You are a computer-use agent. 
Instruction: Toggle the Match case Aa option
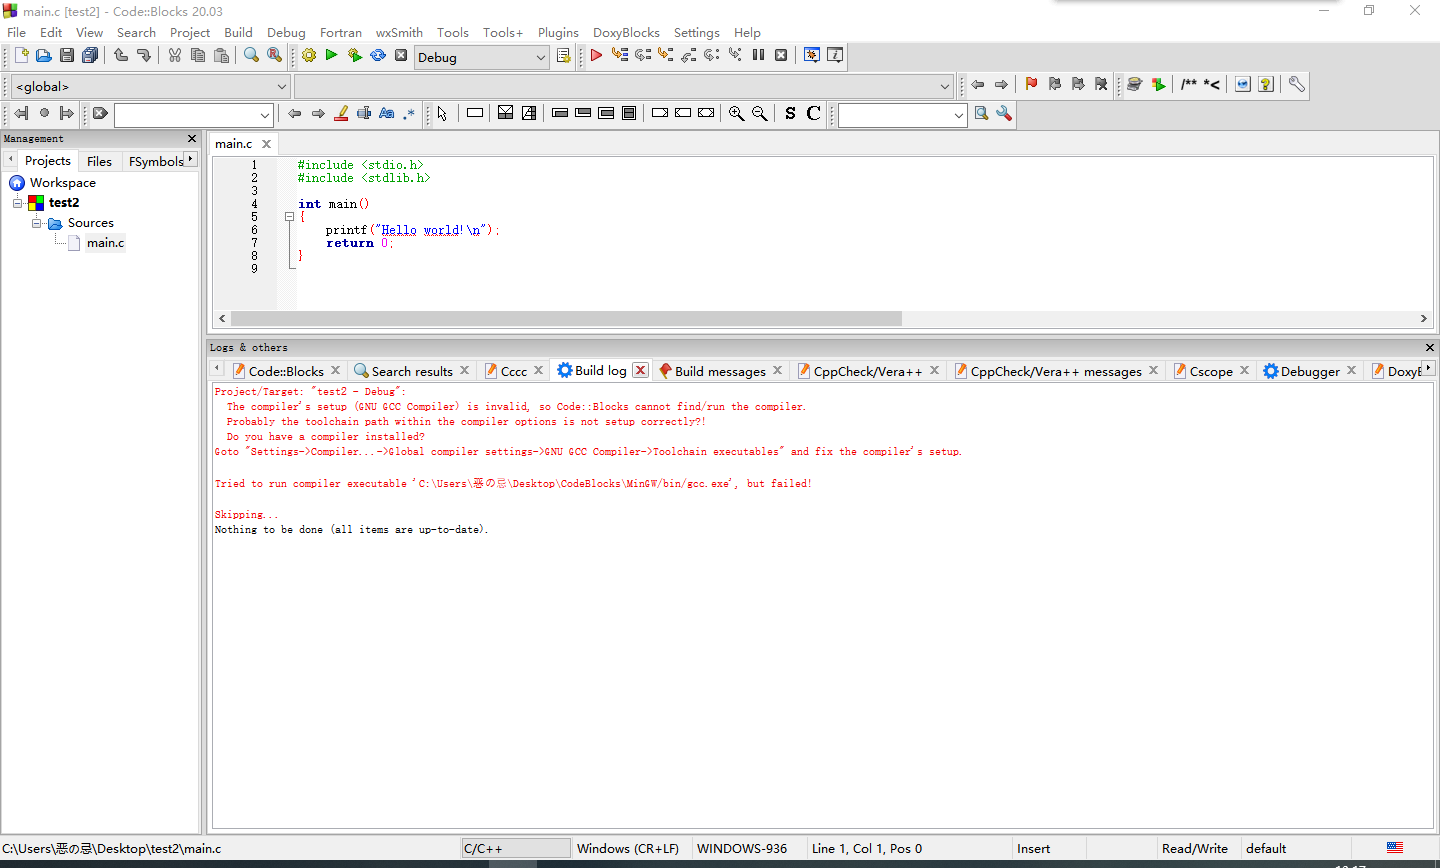pyautogui.click(x=387, y=114)
